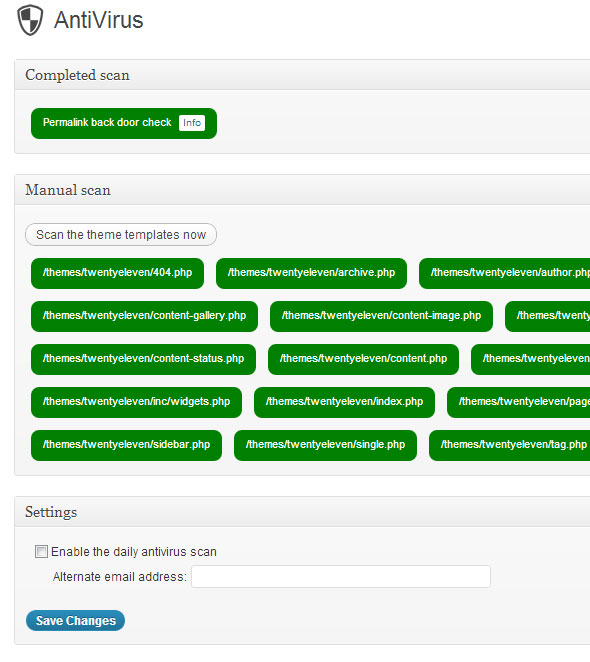Select the author.php theme file entry
Image resolution: width=590 pixels, height=662 pixels.
pos(504,273)
